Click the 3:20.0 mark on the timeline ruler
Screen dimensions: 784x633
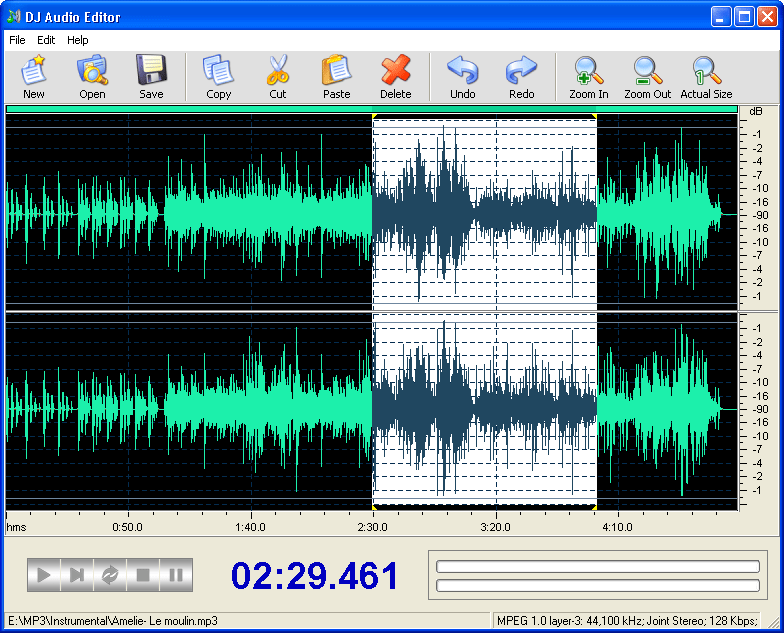coord(496,527)
